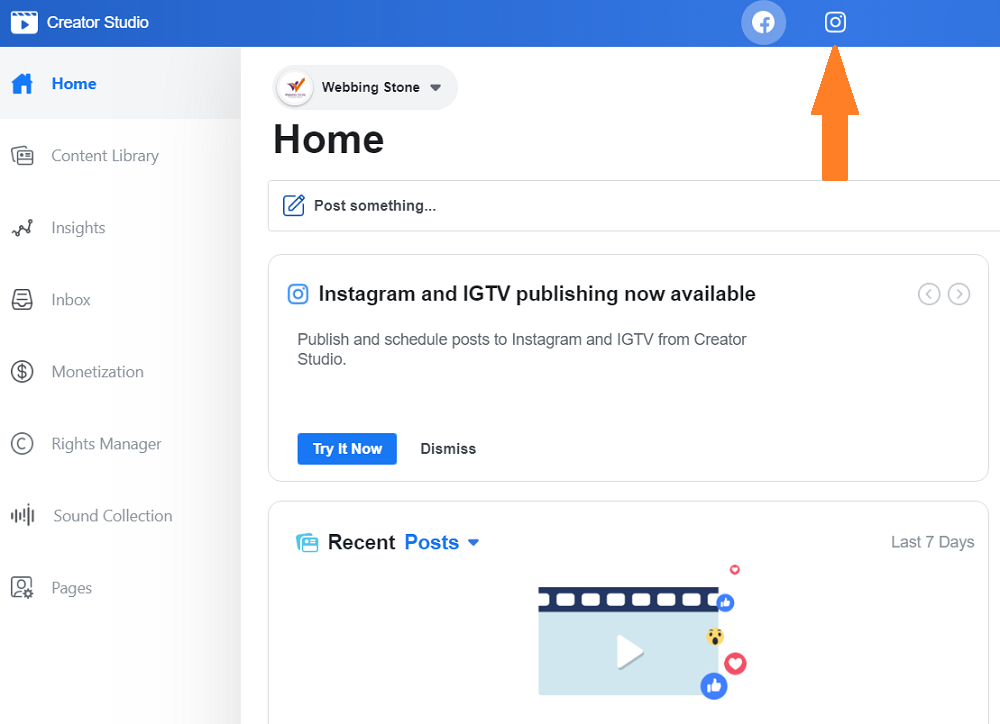Screen dimensions: 1000x724
Task: Go to the previous announcement card
Action: [929, 294]
